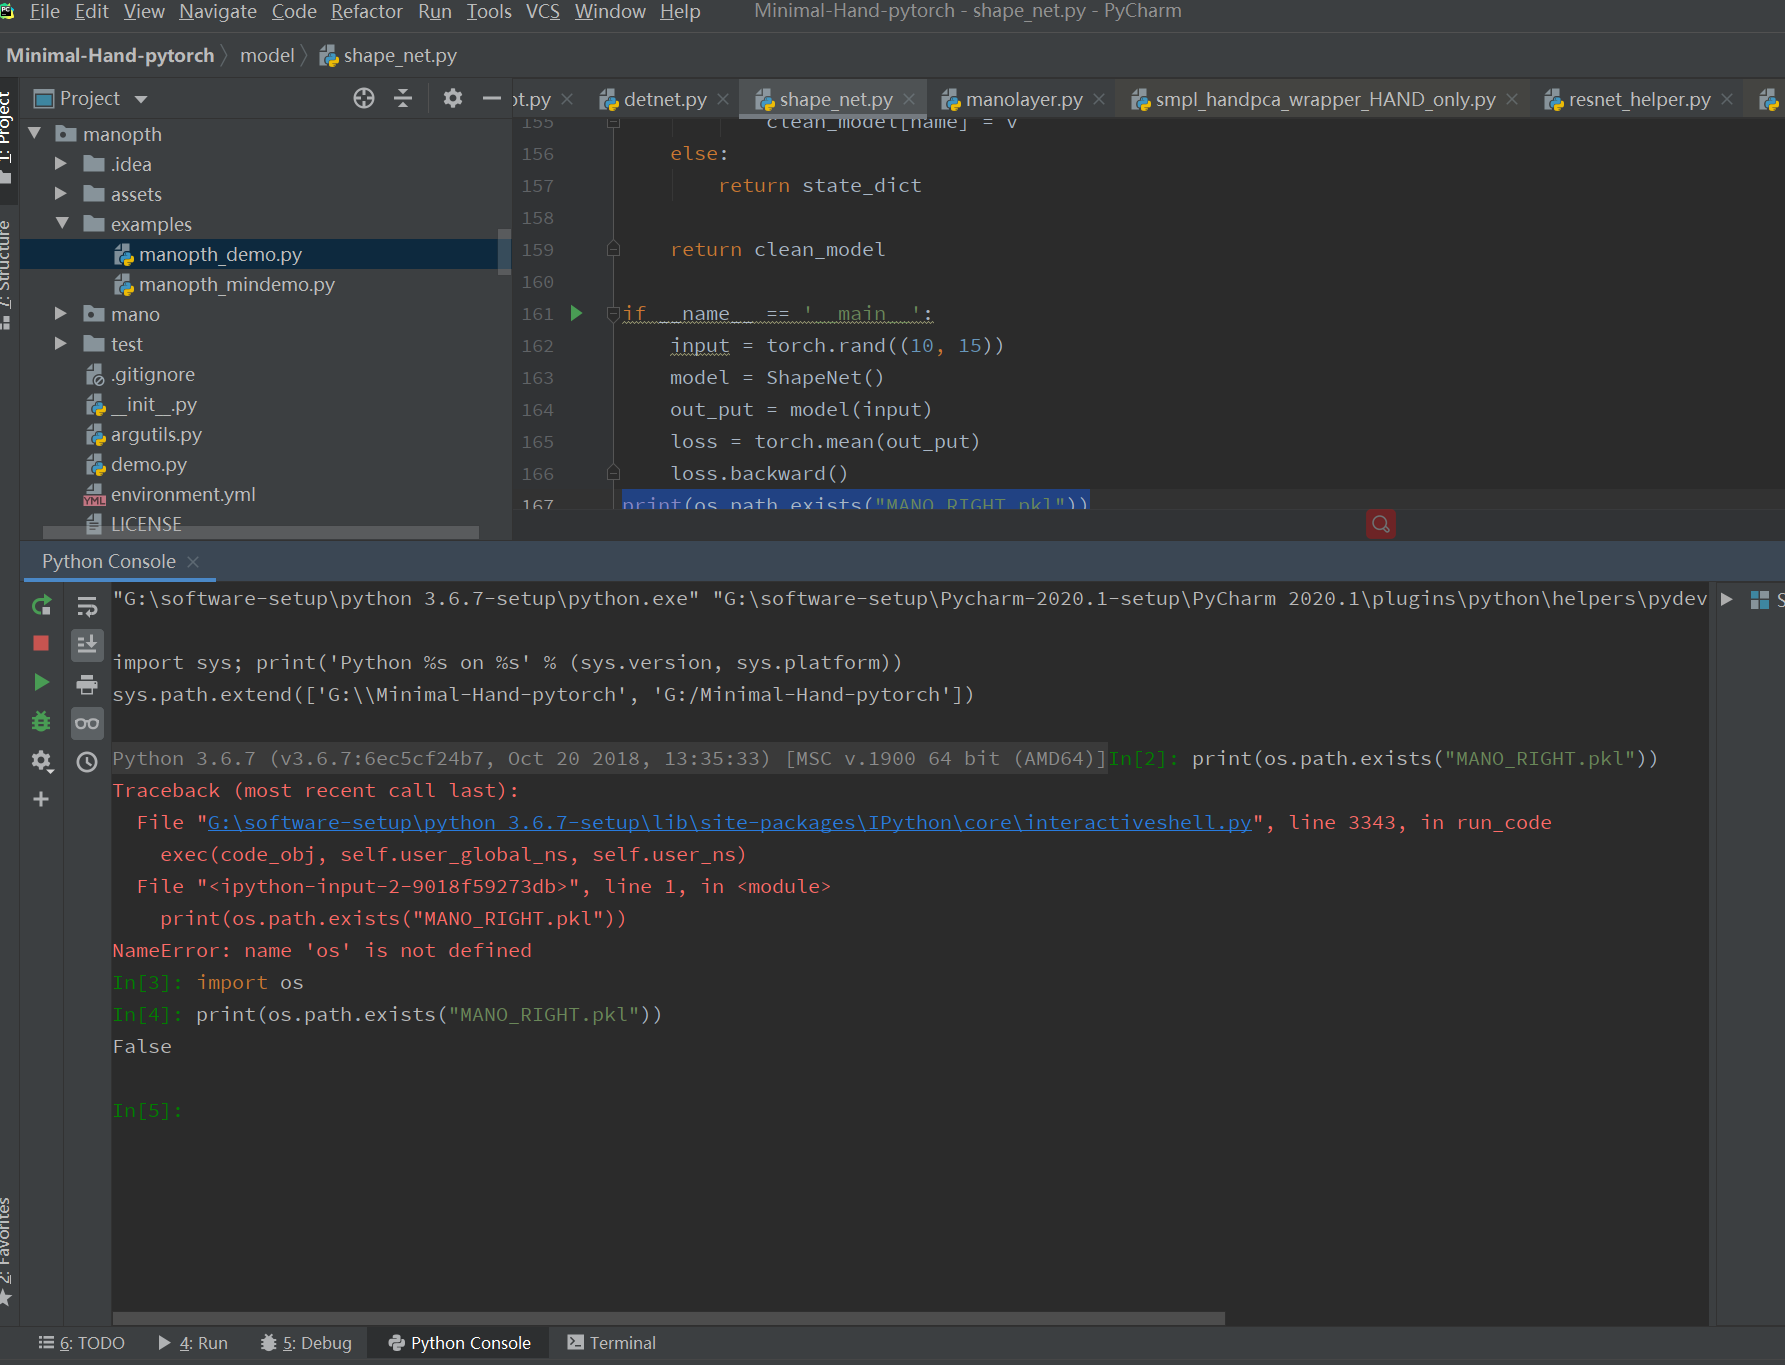Attach debugger to console
Viewport: 1785px width, 1365px height.
tap(41, 721)
